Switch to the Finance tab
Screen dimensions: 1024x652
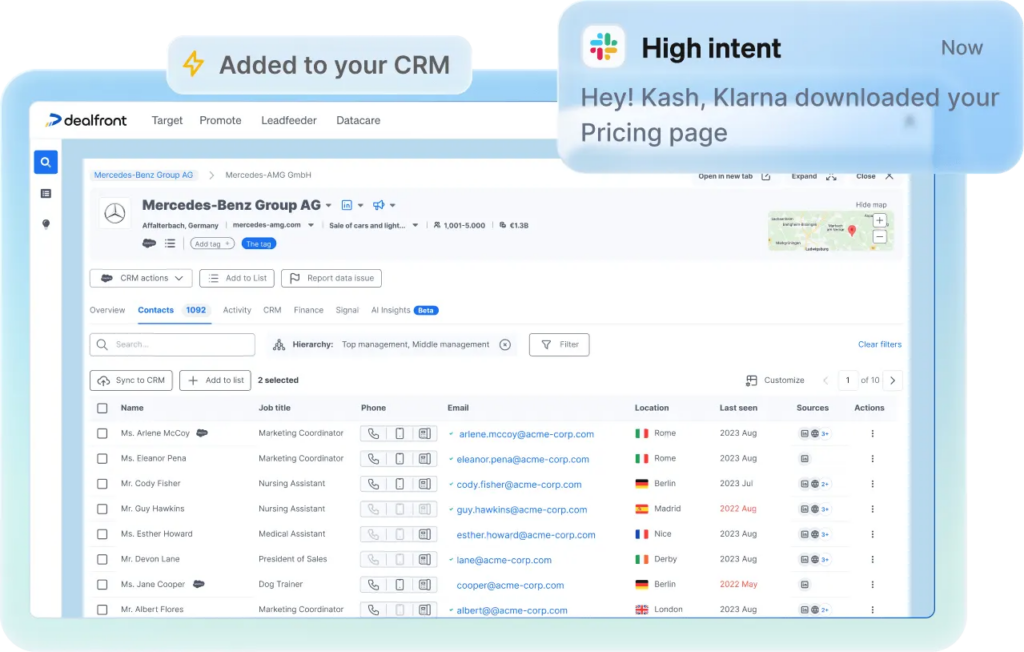click(x=308, y=310)
